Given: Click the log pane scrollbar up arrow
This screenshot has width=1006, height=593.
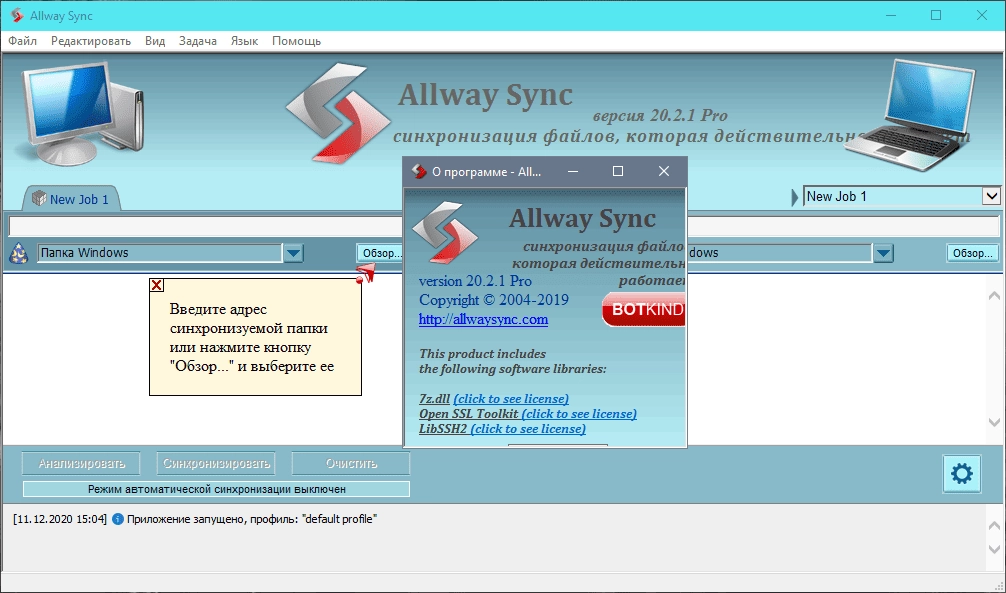Looking at the screenshot, I should 994,525.
